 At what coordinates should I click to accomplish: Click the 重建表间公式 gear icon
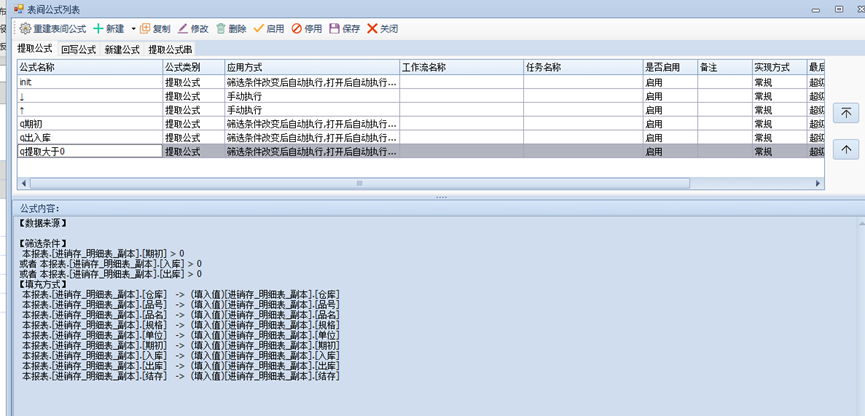(26, 29)
